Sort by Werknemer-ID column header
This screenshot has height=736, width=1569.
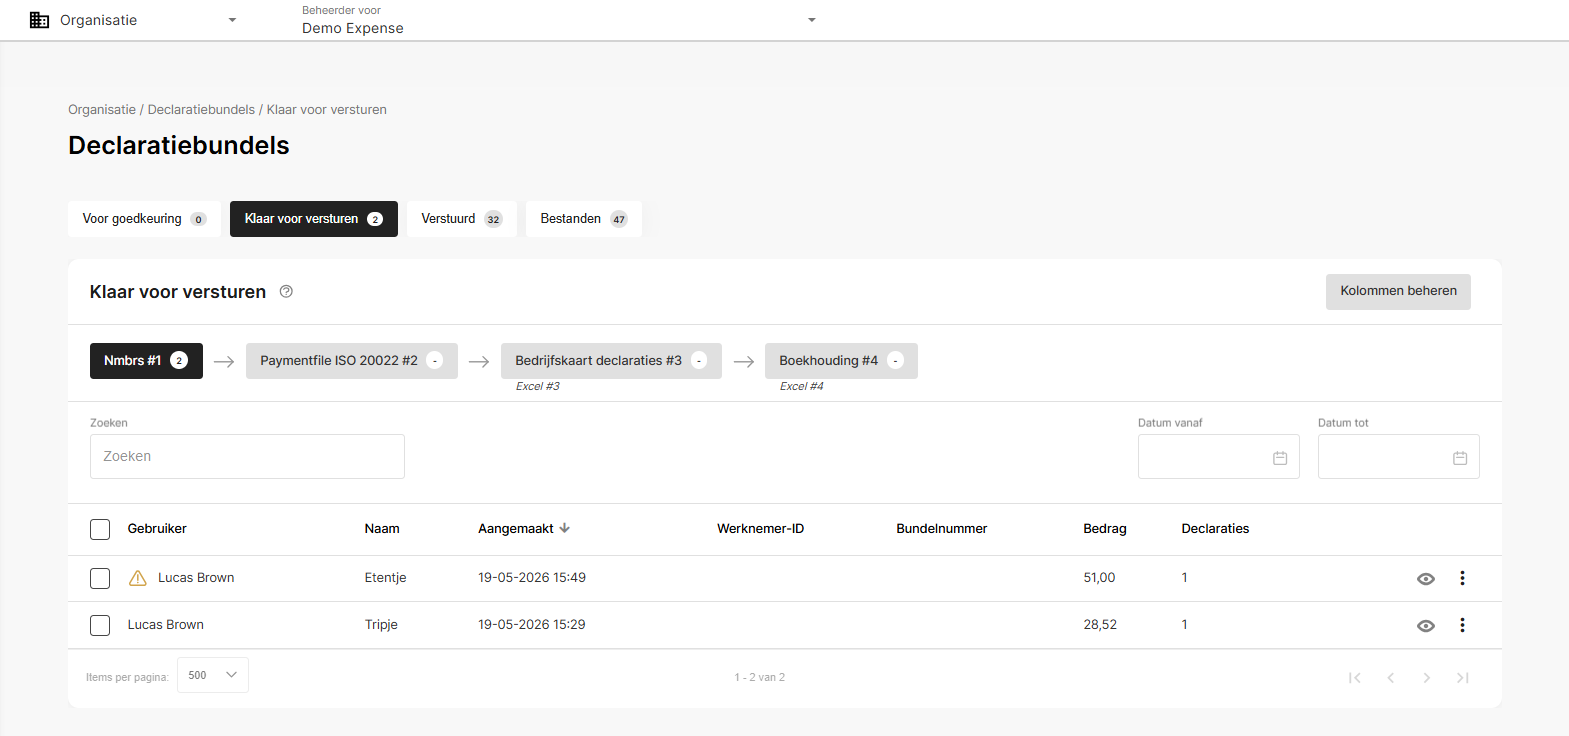pos(760,529)
